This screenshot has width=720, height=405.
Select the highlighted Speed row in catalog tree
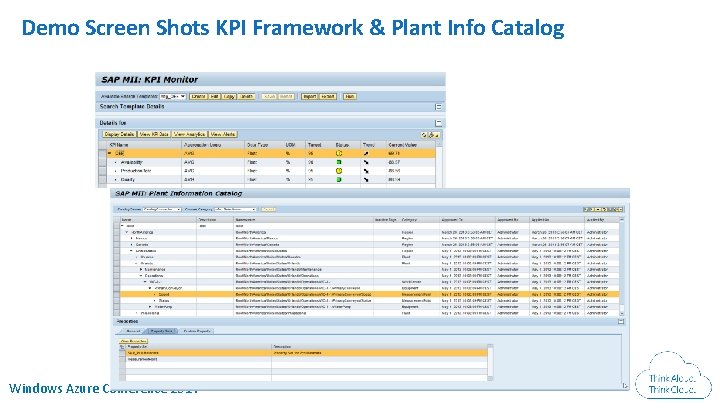[370, 294]
